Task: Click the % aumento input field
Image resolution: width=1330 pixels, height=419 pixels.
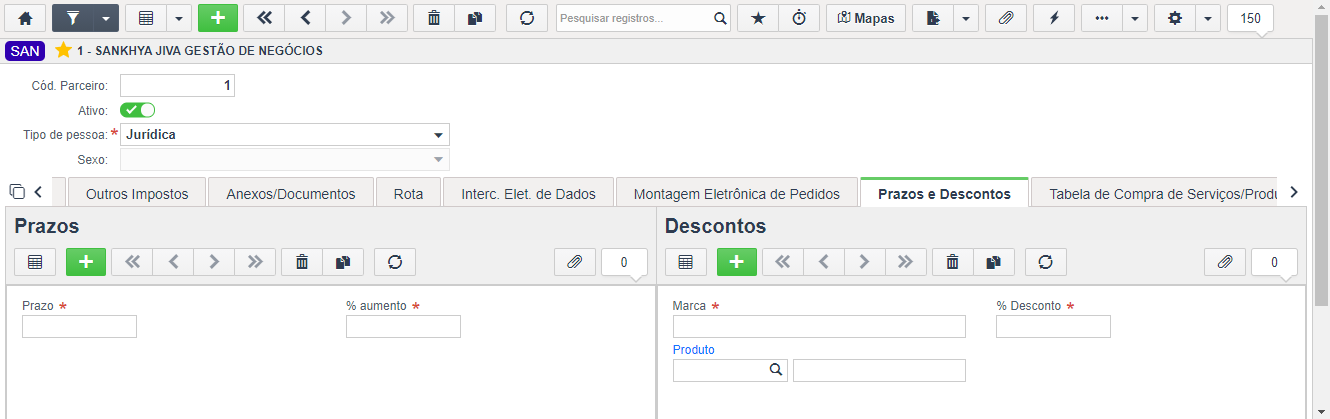Action: click(403, 326)
